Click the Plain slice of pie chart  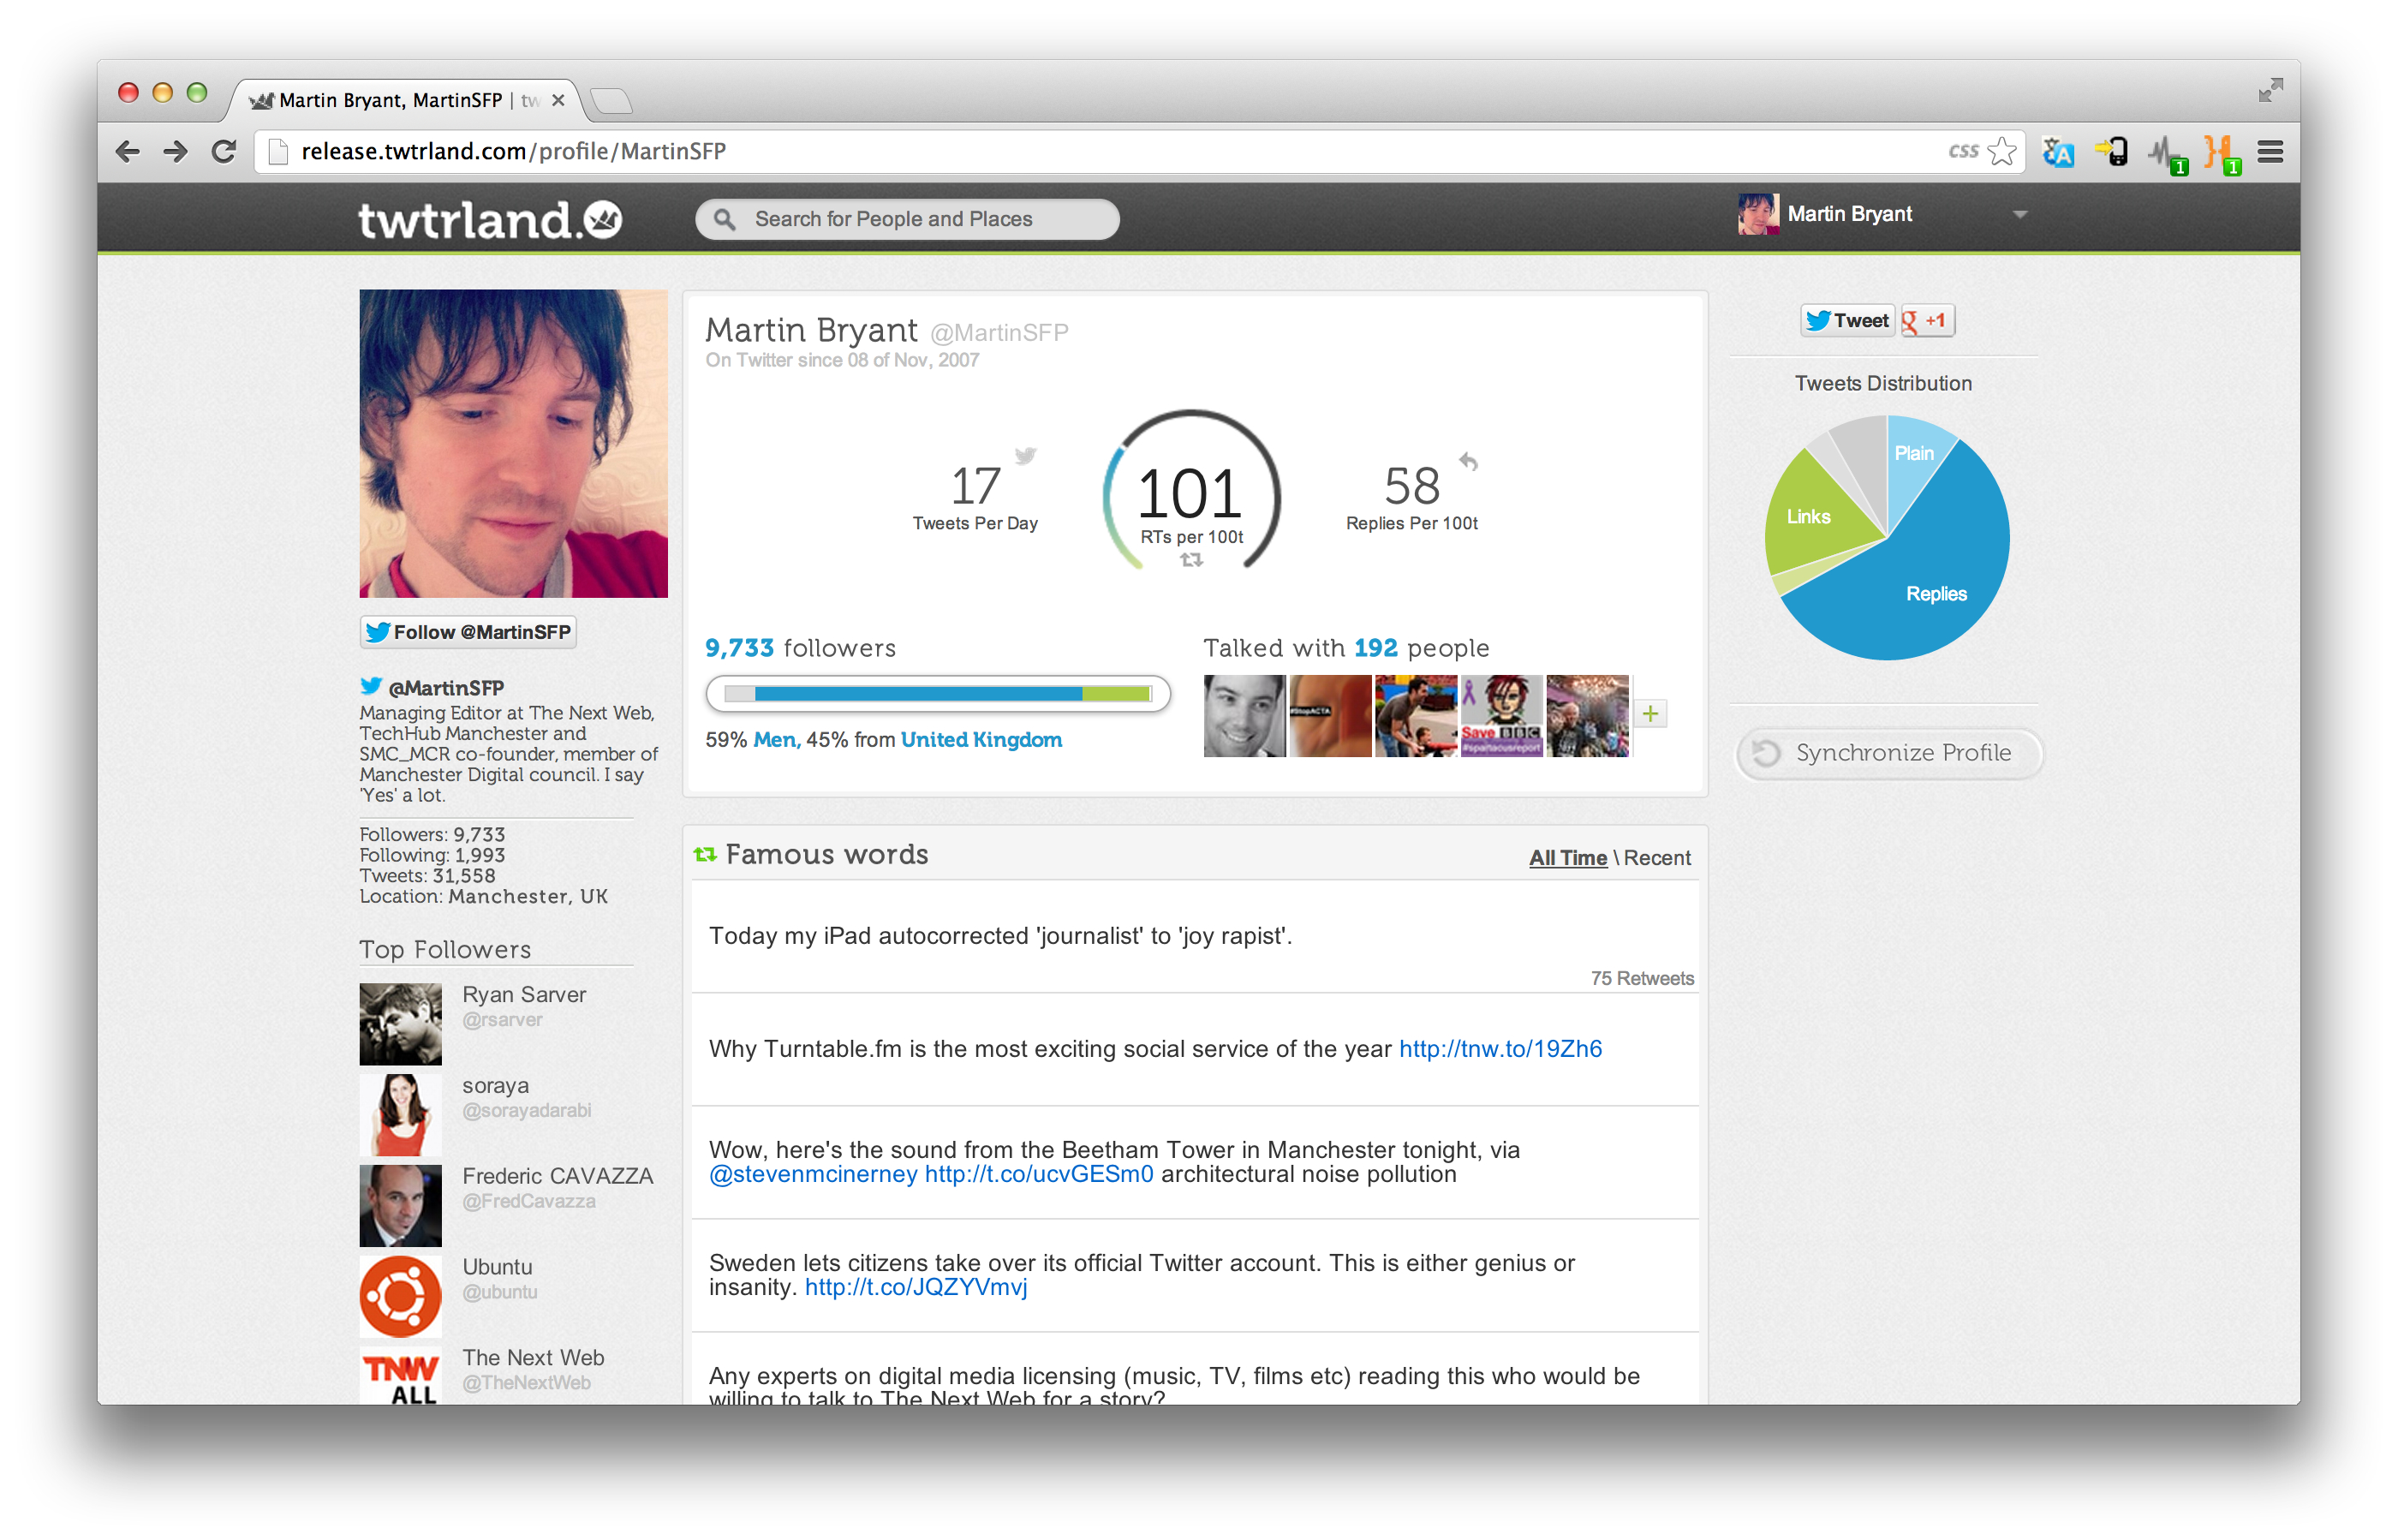click(x=1912, y=455)
